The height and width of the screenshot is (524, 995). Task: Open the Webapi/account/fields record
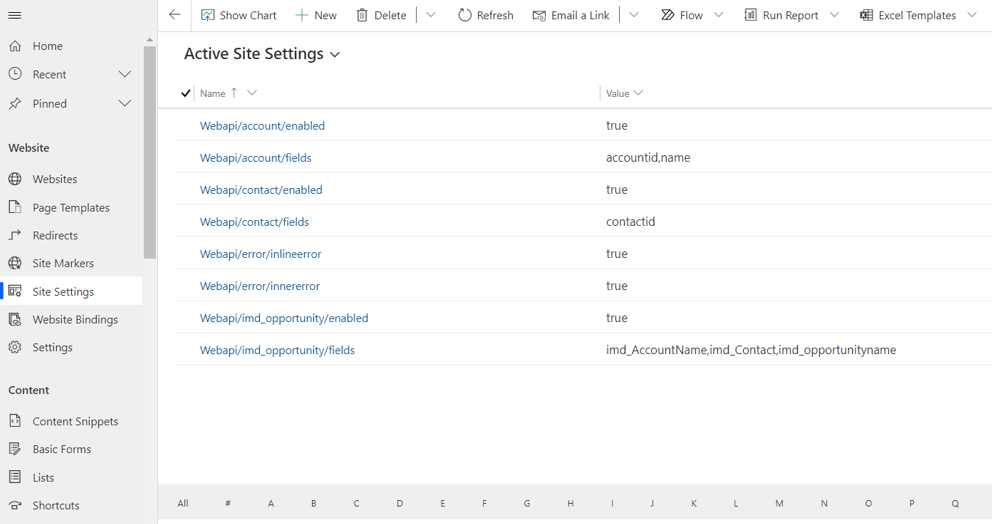[256, 157]
